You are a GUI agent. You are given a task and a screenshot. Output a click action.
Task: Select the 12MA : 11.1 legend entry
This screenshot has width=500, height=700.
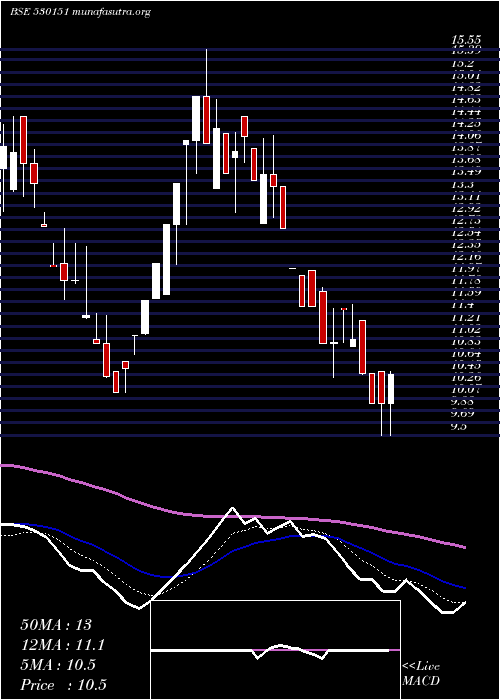coord(62,644)
